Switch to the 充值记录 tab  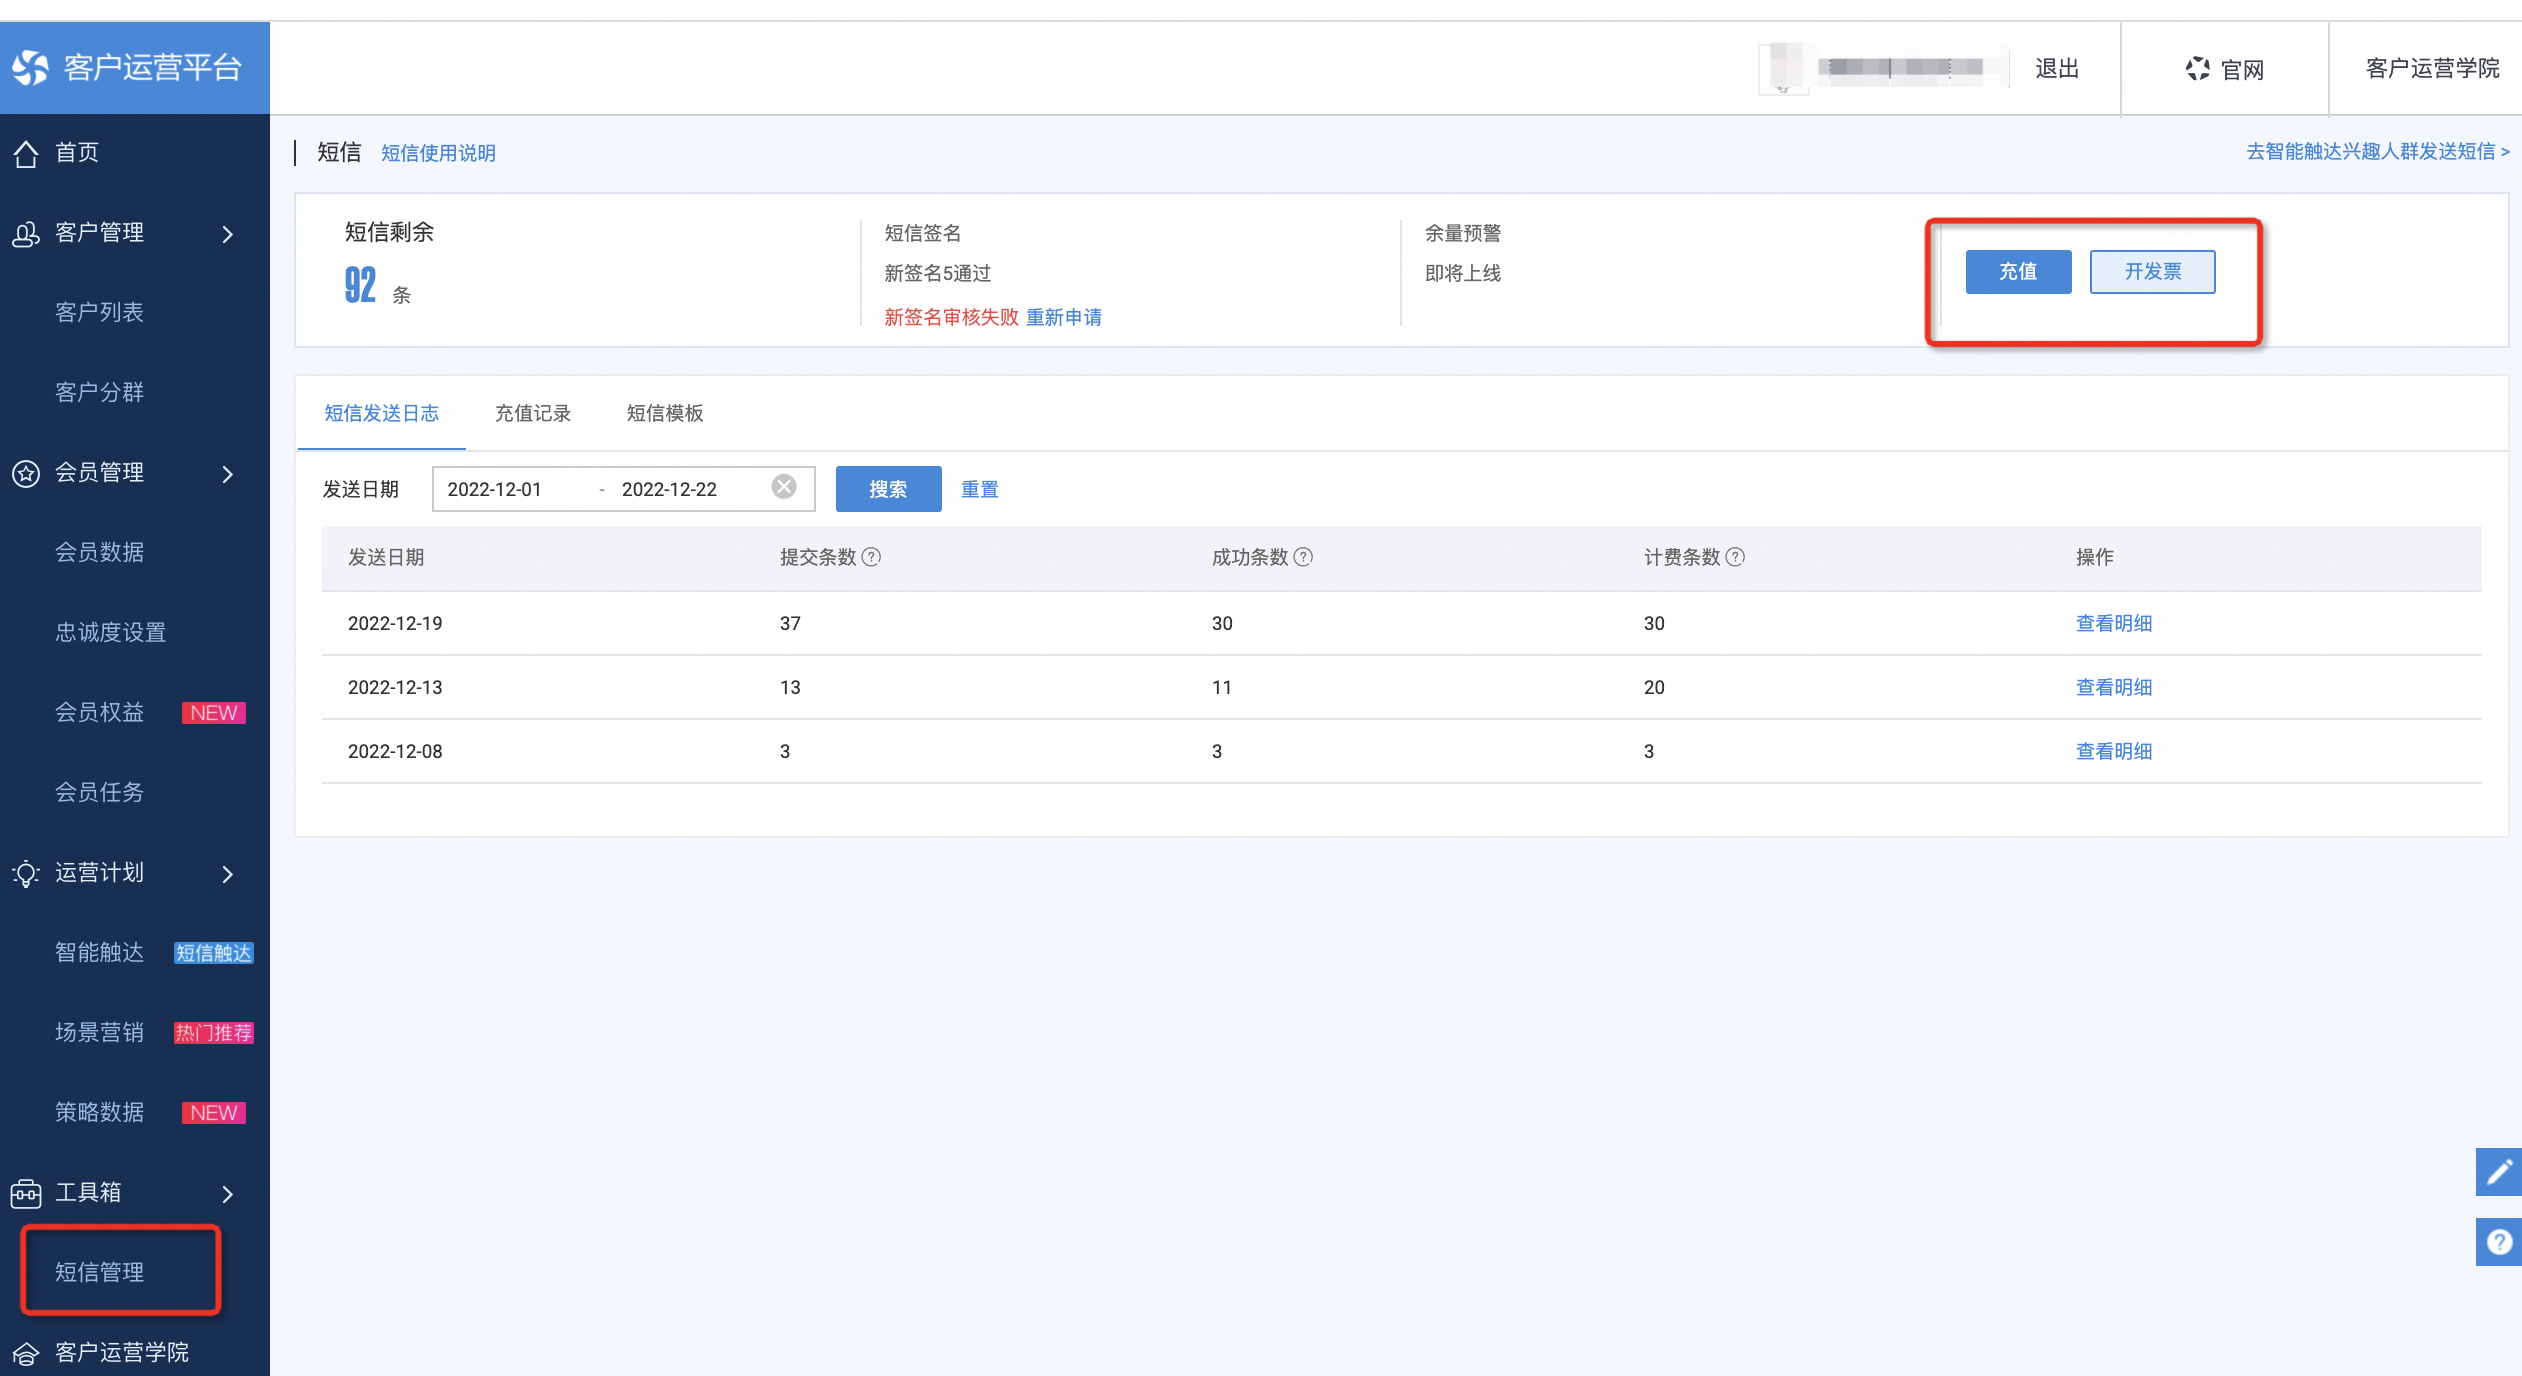[533, 413]
